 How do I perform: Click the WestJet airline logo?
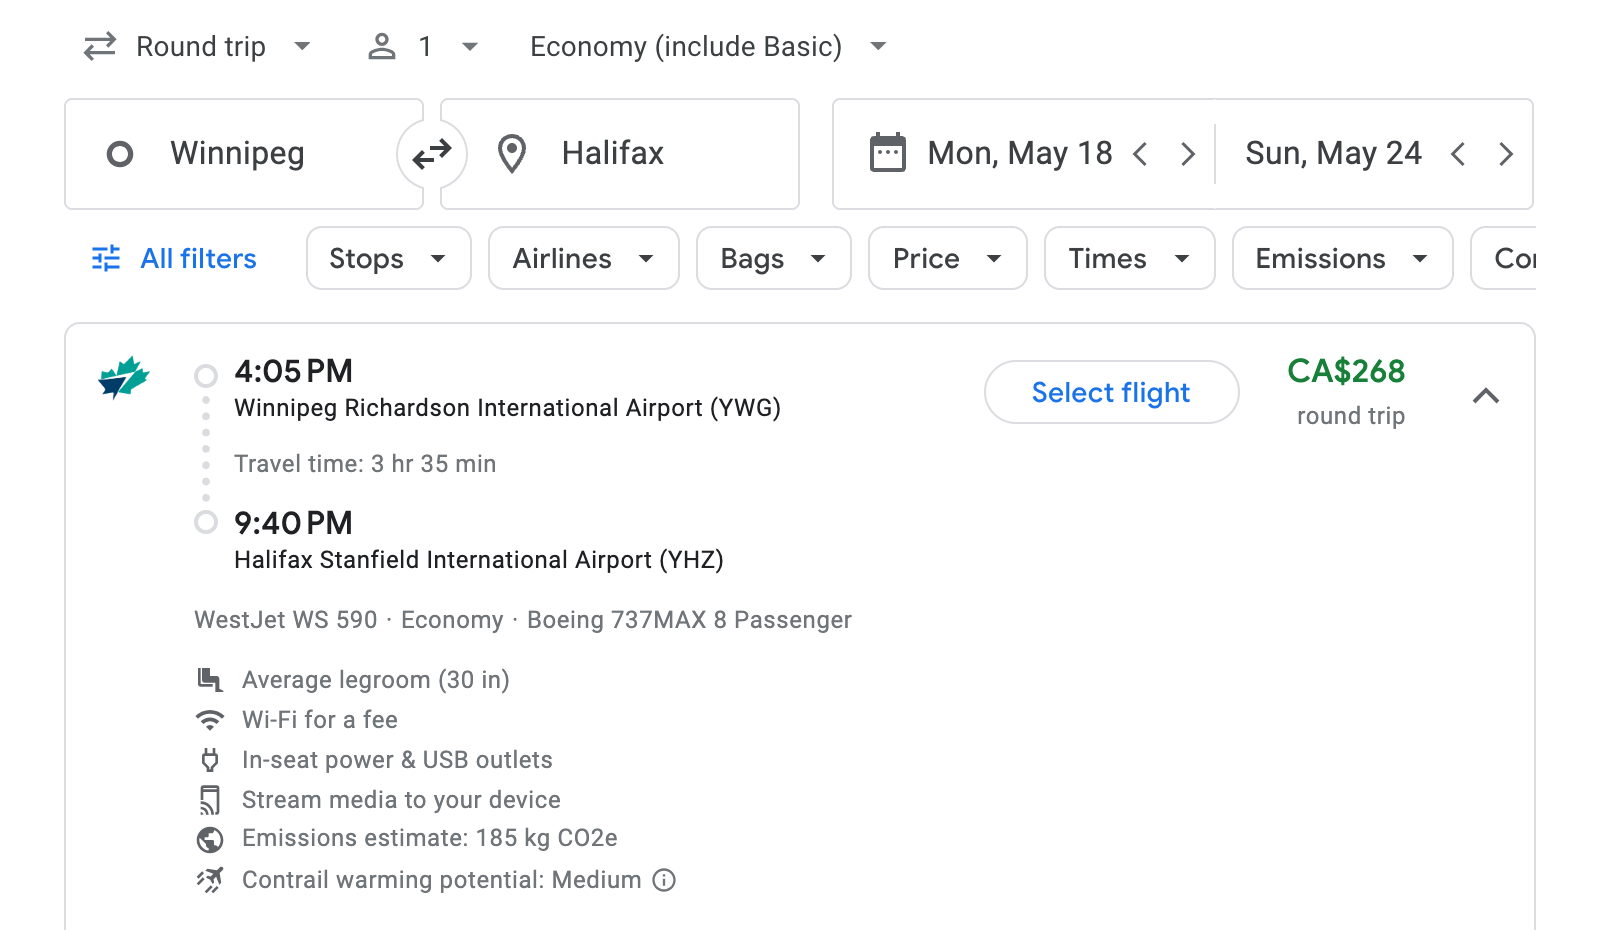coord(124,378)
